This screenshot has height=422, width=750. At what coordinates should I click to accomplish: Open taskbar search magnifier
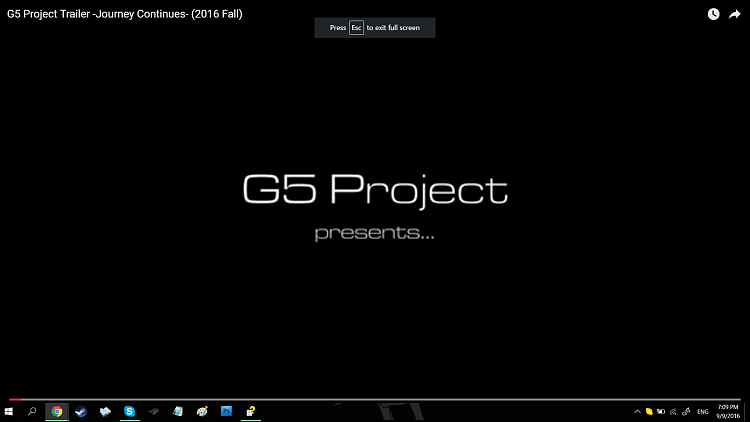pos(32,411)
